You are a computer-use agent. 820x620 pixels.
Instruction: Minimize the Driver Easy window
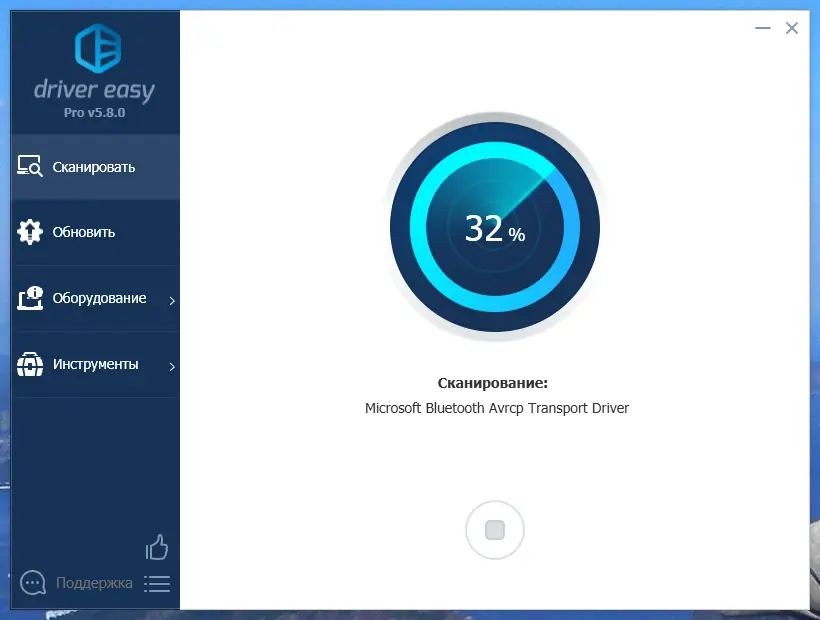(x=763, y=28)
